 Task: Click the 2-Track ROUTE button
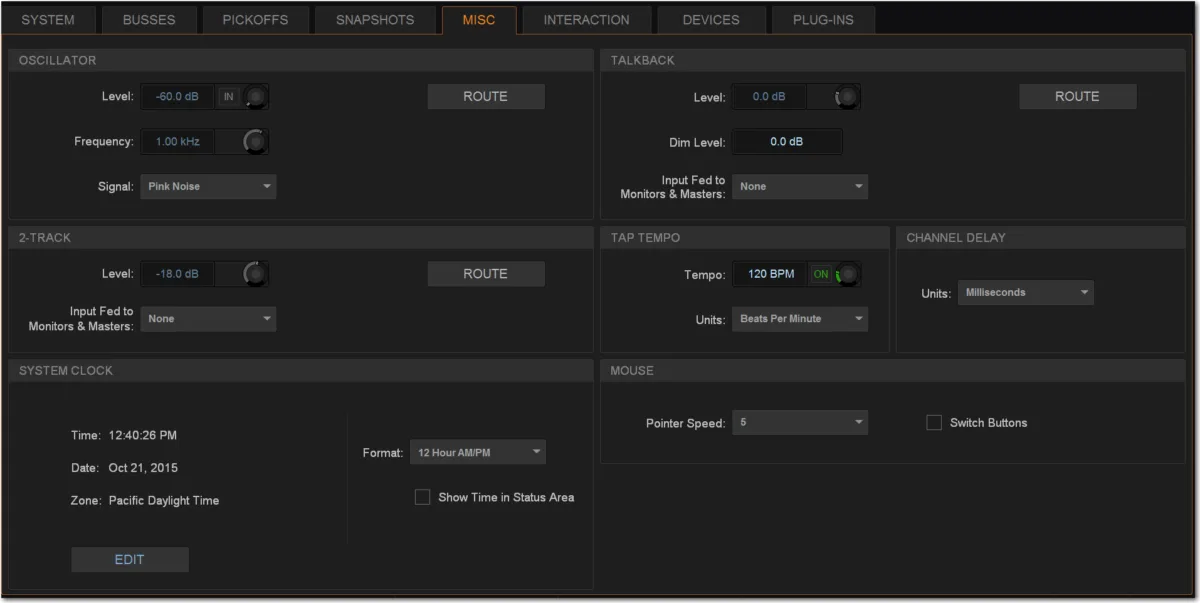click(x=486, y=274)
